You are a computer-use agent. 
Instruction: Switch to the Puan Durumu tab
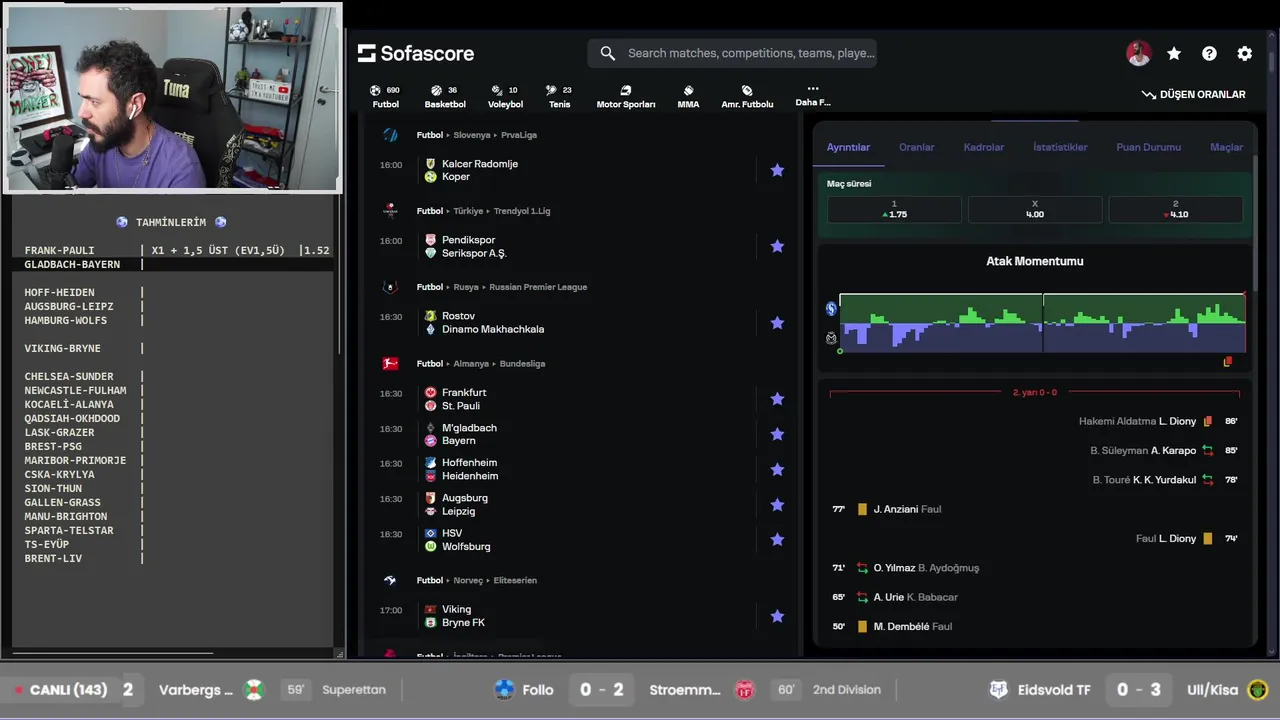1148,147
